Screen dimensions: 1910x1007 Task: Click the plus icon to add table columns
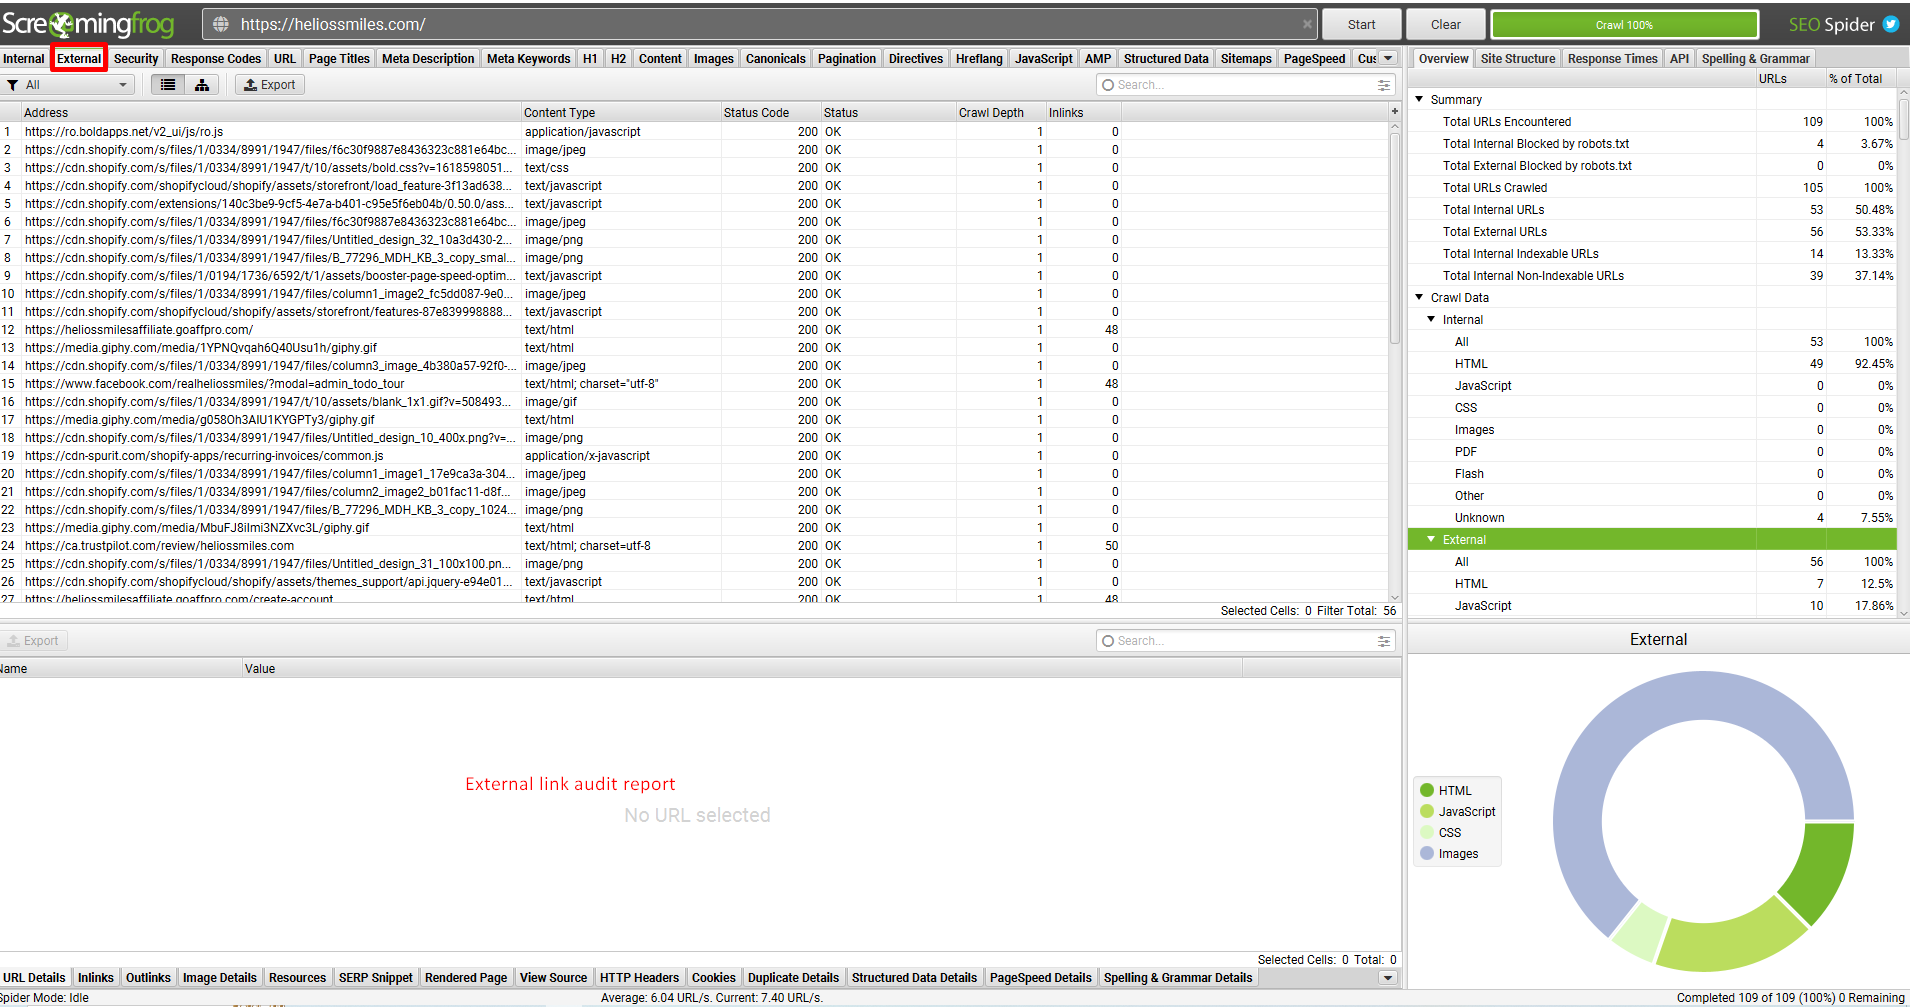click(1394, 112)
